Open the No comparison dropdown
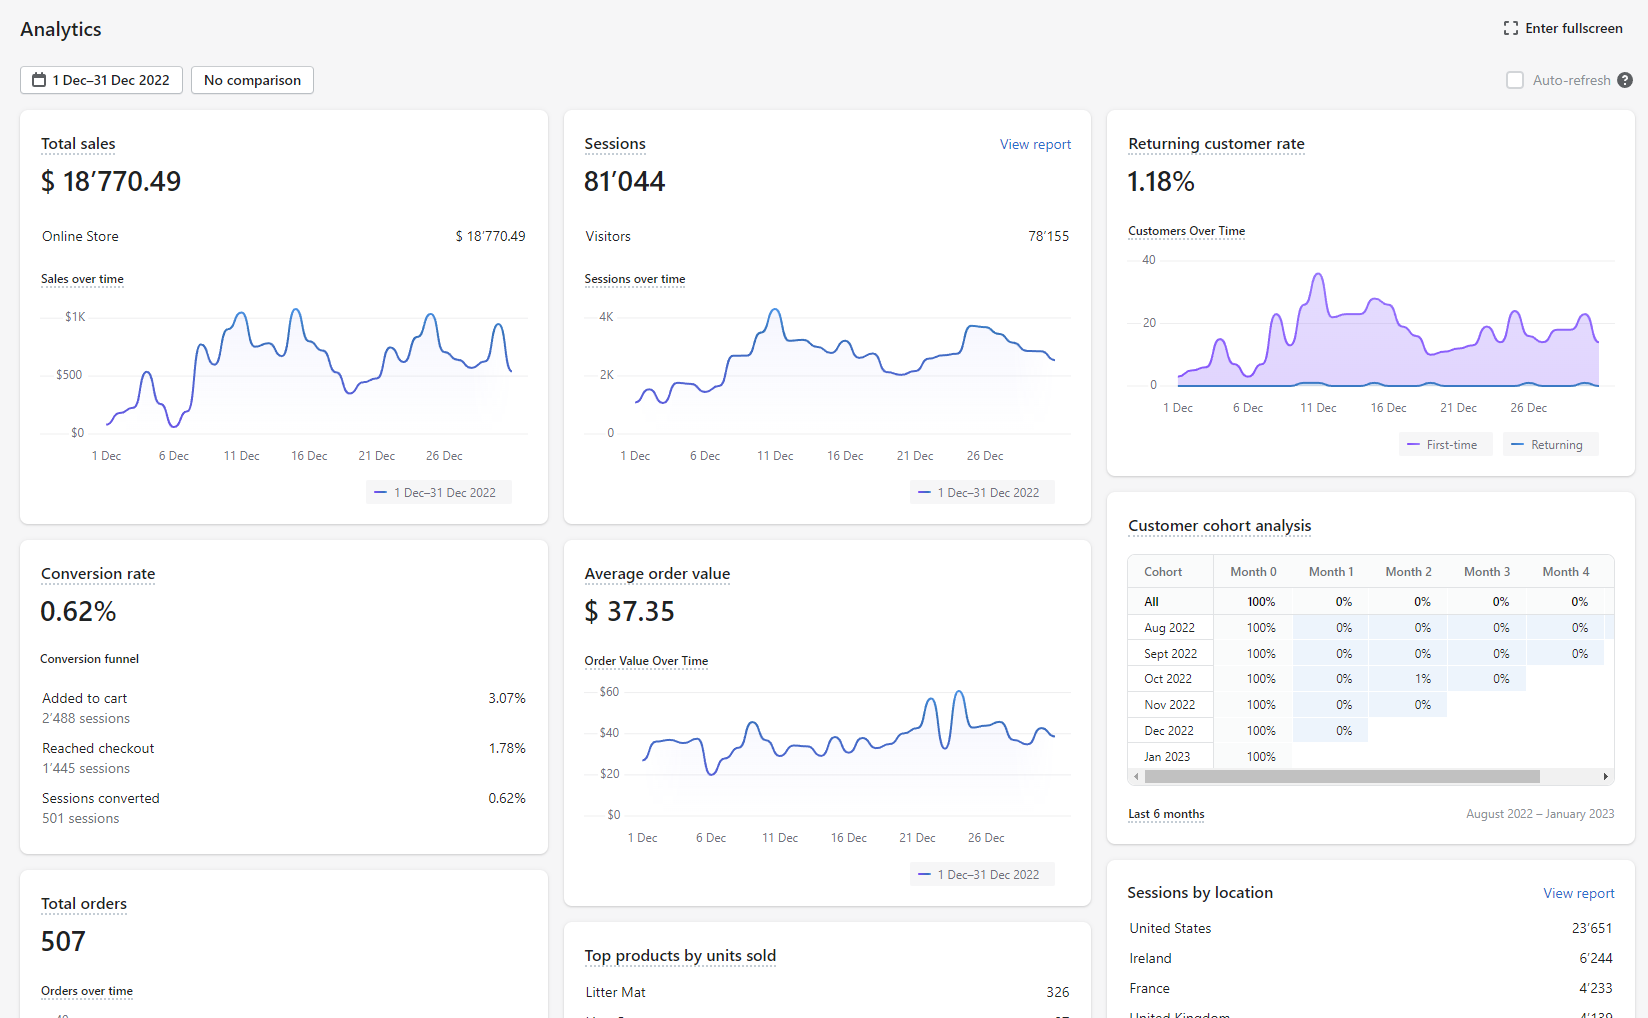Screen dimensions: 1648x1018 [252, 80]
